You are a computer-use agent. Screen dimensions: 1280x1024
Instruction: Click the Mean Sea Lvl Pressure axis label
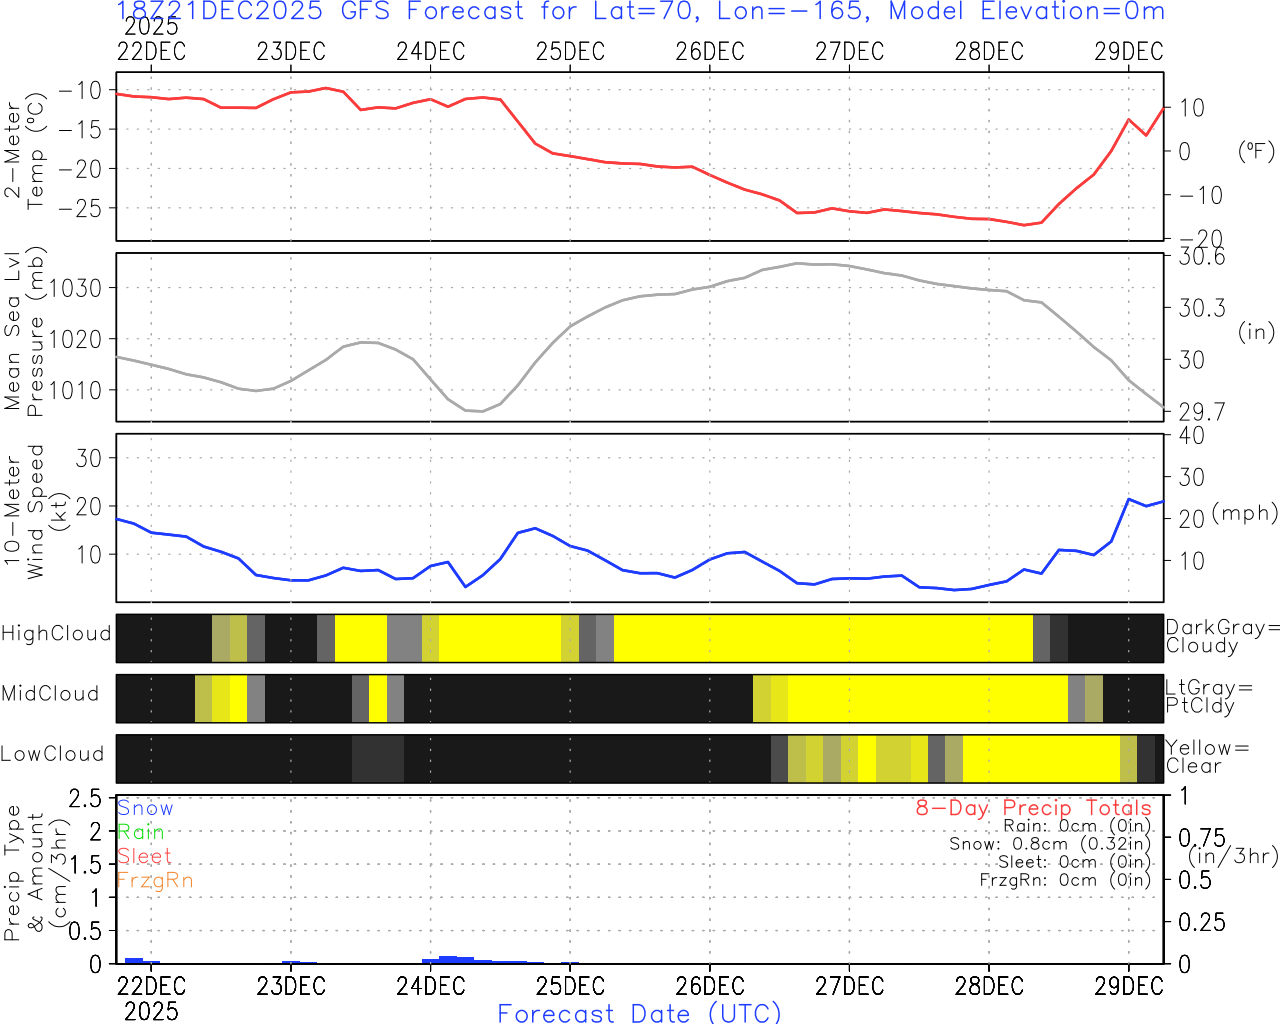click(x=24, y=333)
